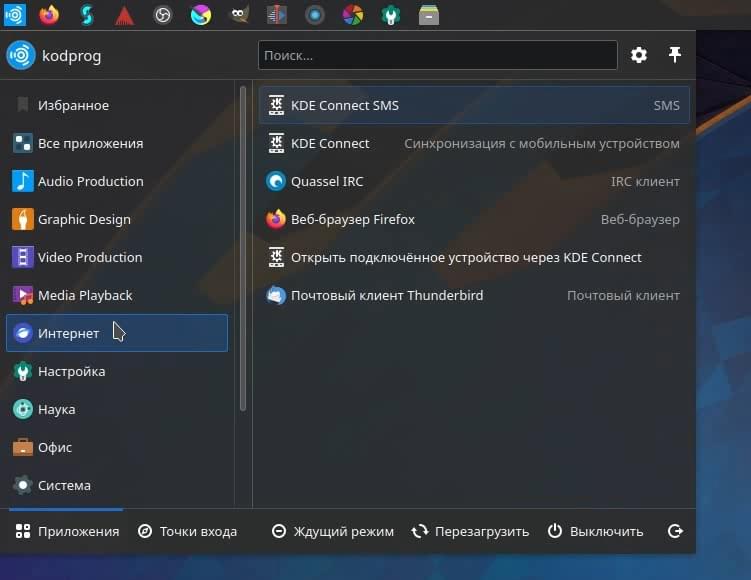Open the Офис category

click(x=117, y=447)
